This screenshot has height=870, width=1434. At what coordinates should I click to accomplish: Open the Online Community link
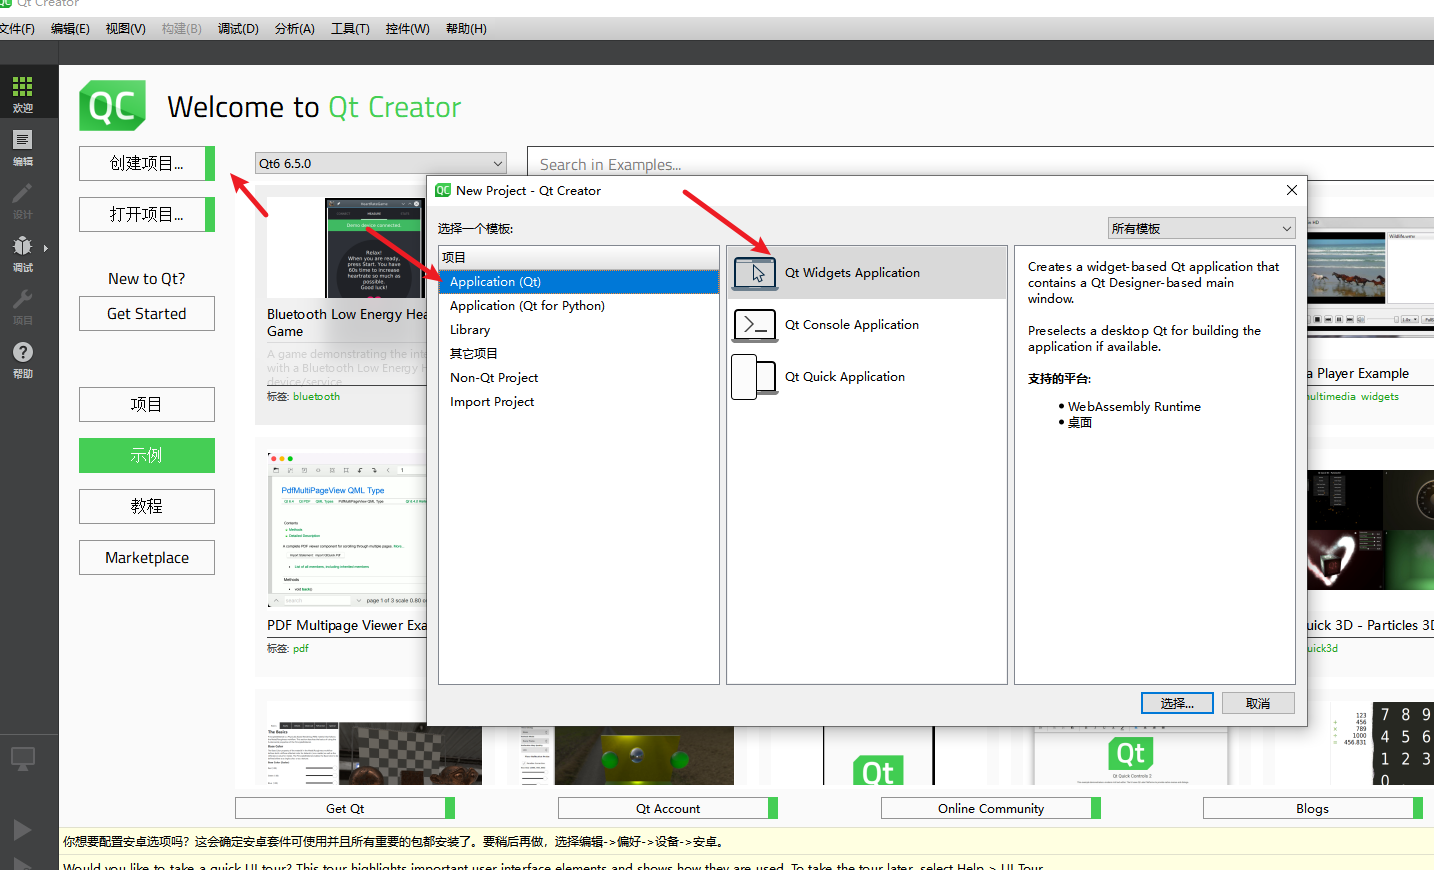pyautogui.click(x=991, y=808)
